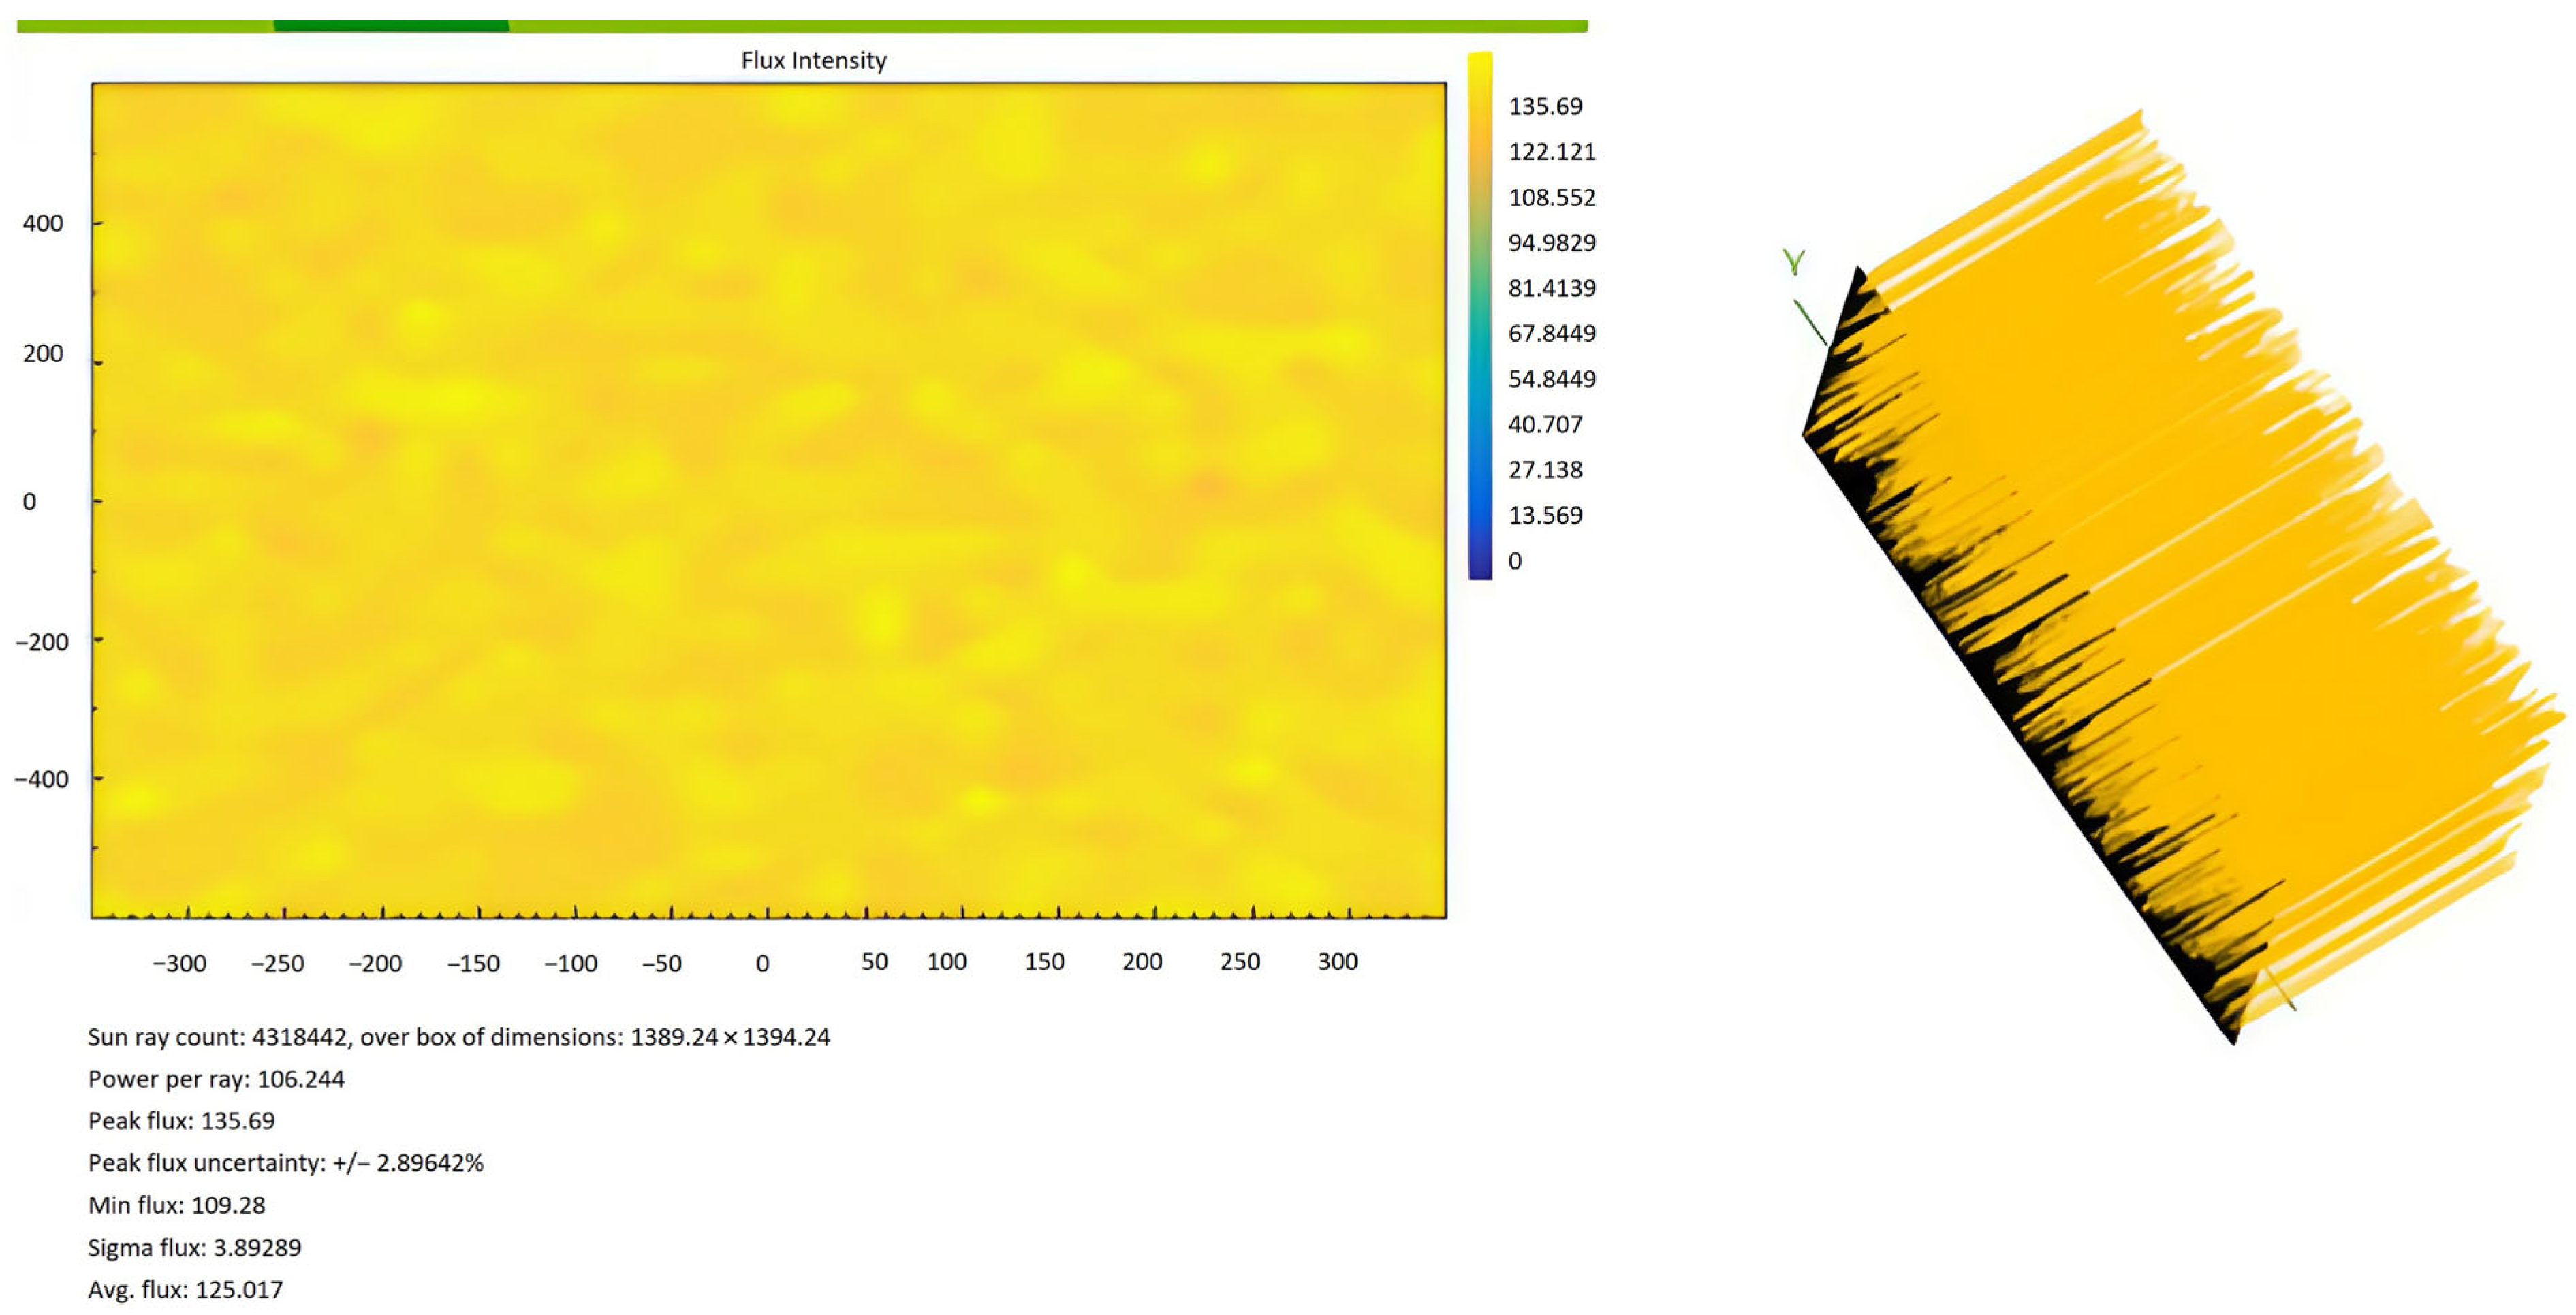
Task: Click the Flux Intensity plot title
Action: click(813, 61)
